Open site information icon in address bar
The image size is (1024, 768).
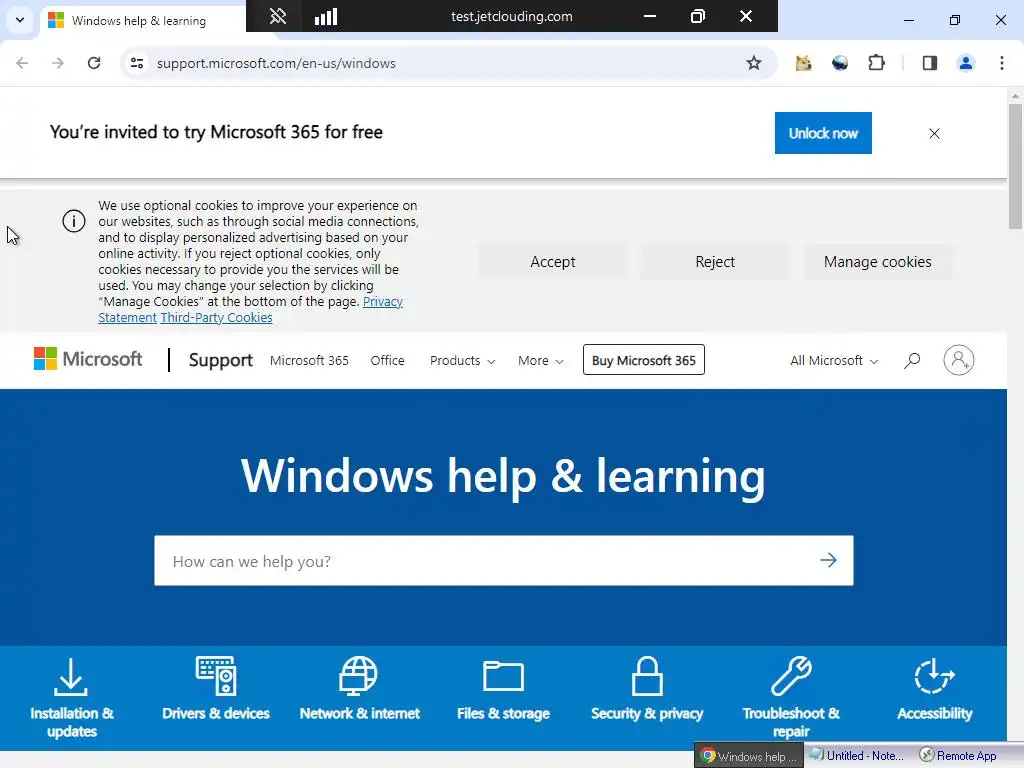pos(137,63)
